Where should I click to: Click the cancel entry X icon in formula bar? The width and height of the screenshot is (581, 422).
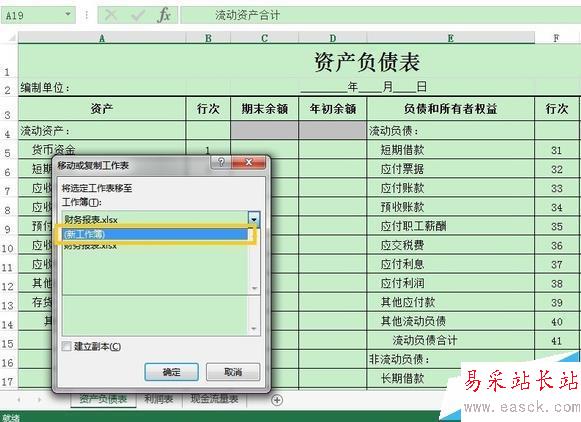[111, 16]
